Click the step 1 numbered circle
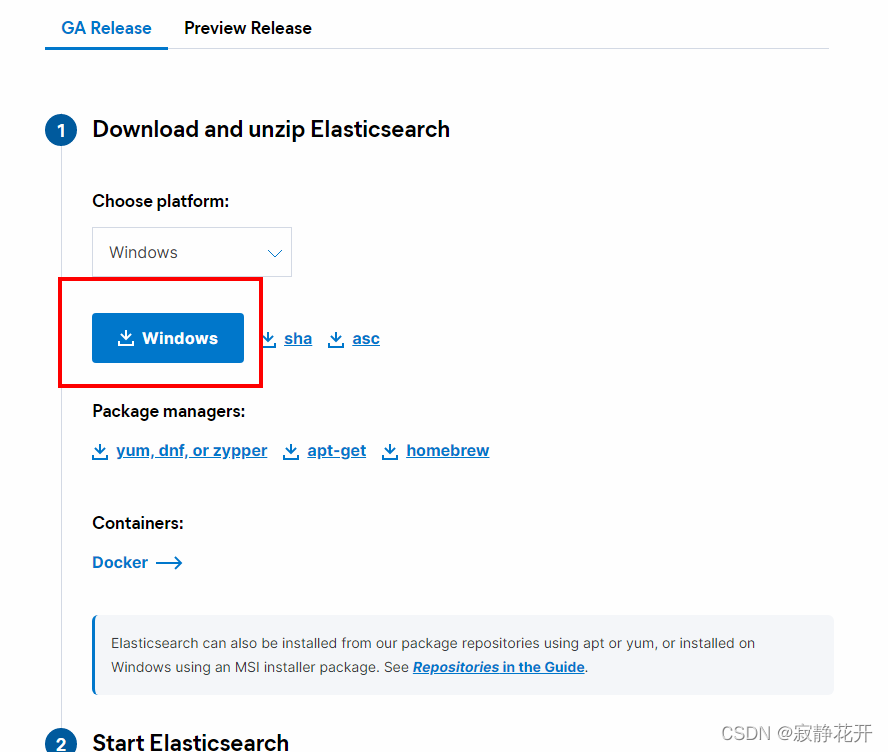Screen dimensions: 888x752 click(61, 130)
